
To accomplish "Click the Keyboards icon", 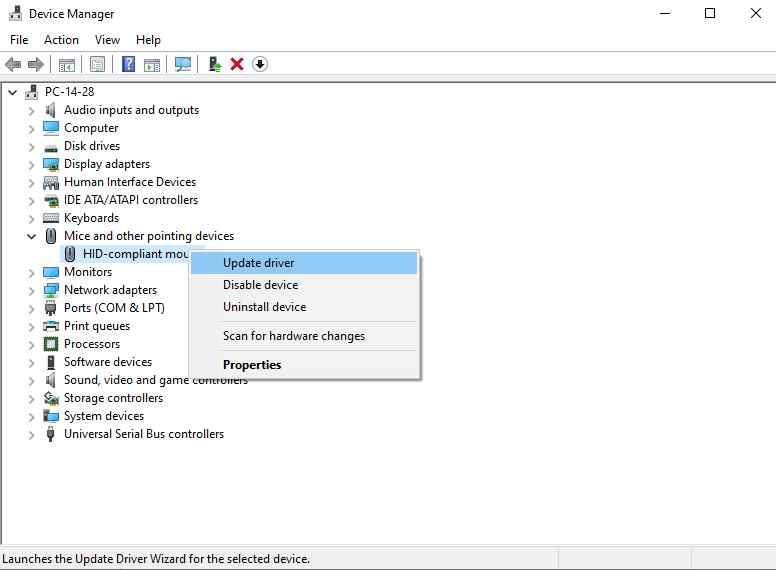I will [51, 218].
